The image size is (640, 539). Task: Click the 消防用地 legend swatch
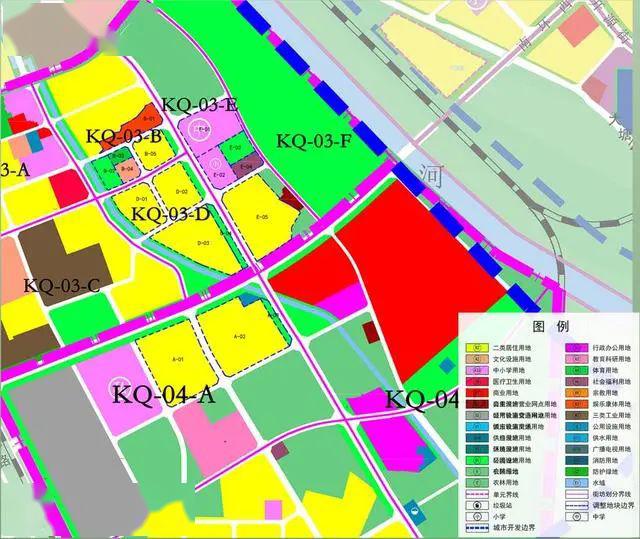(x=576, y=460)
